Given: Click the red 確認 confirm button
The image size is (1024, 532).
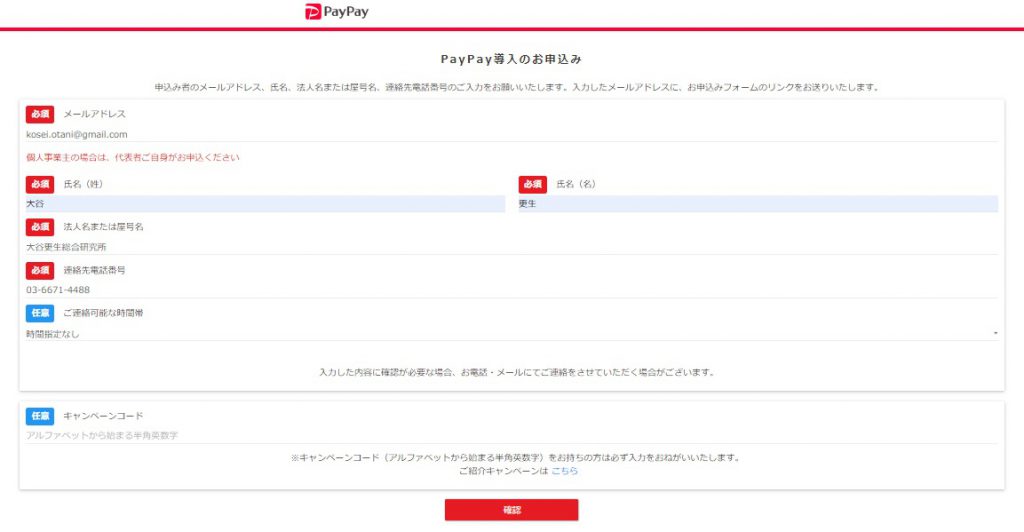Looking at the screenshot, I should pyautogui.click(x=511, y=510).
